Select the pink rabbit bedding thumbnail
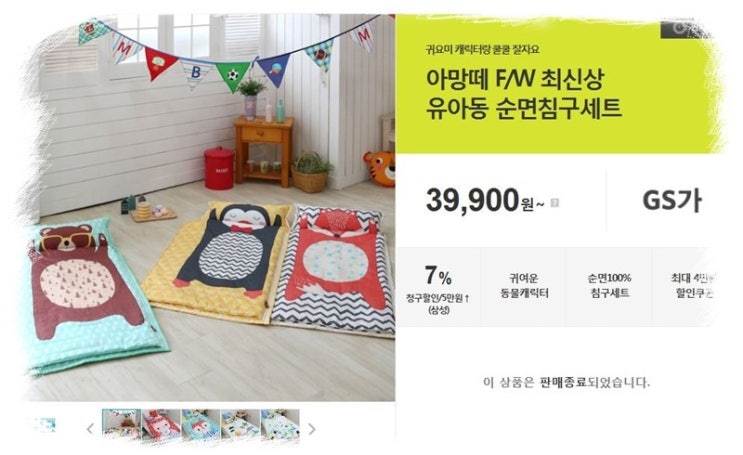 click(x=162, y=424)
